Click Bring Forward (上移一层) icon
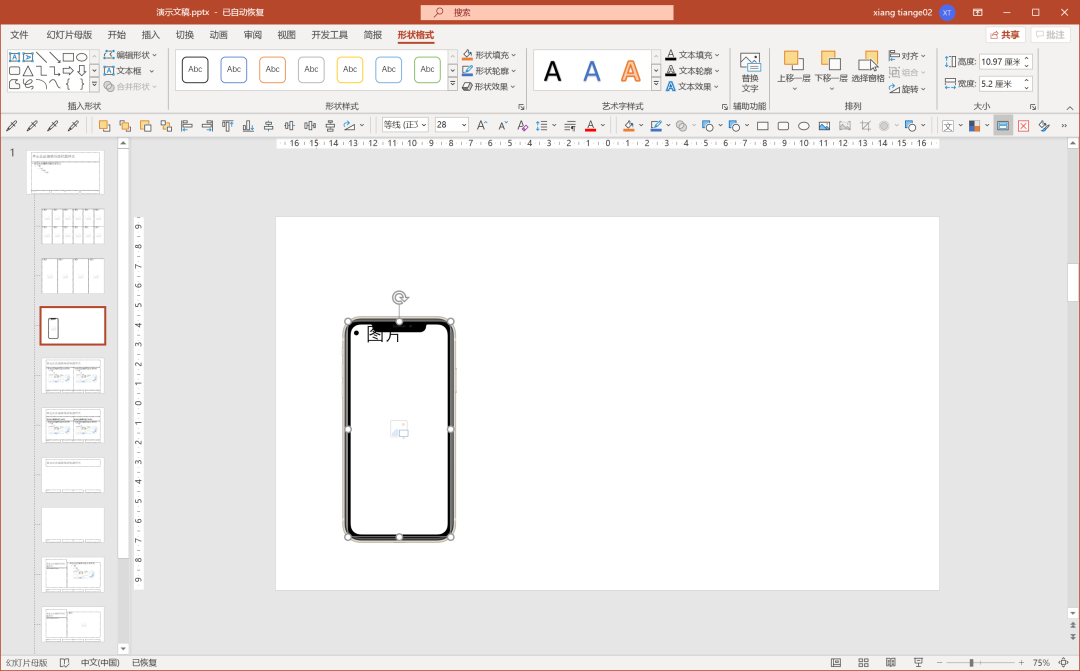This screenshot has width=1080, height=671. tap(793, 62)
